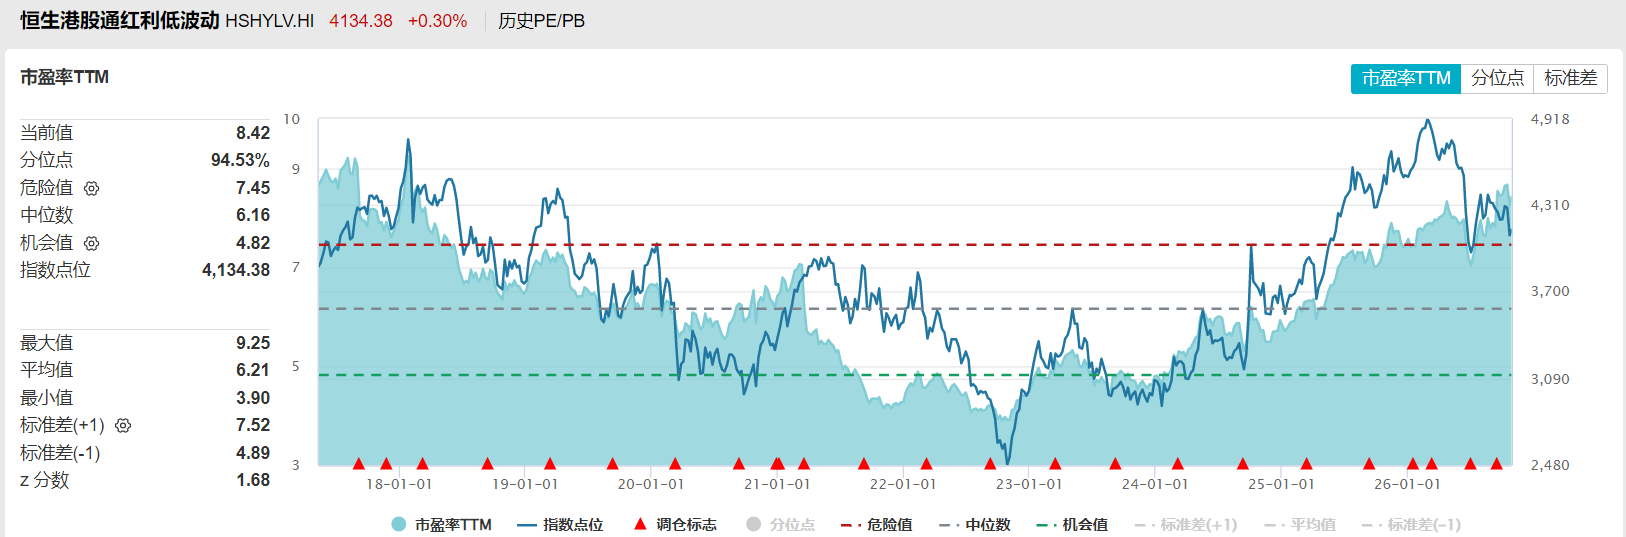Click the z 分数 value 1.68
Screen dimensions: 1626x537
click(x=253, y=480)
